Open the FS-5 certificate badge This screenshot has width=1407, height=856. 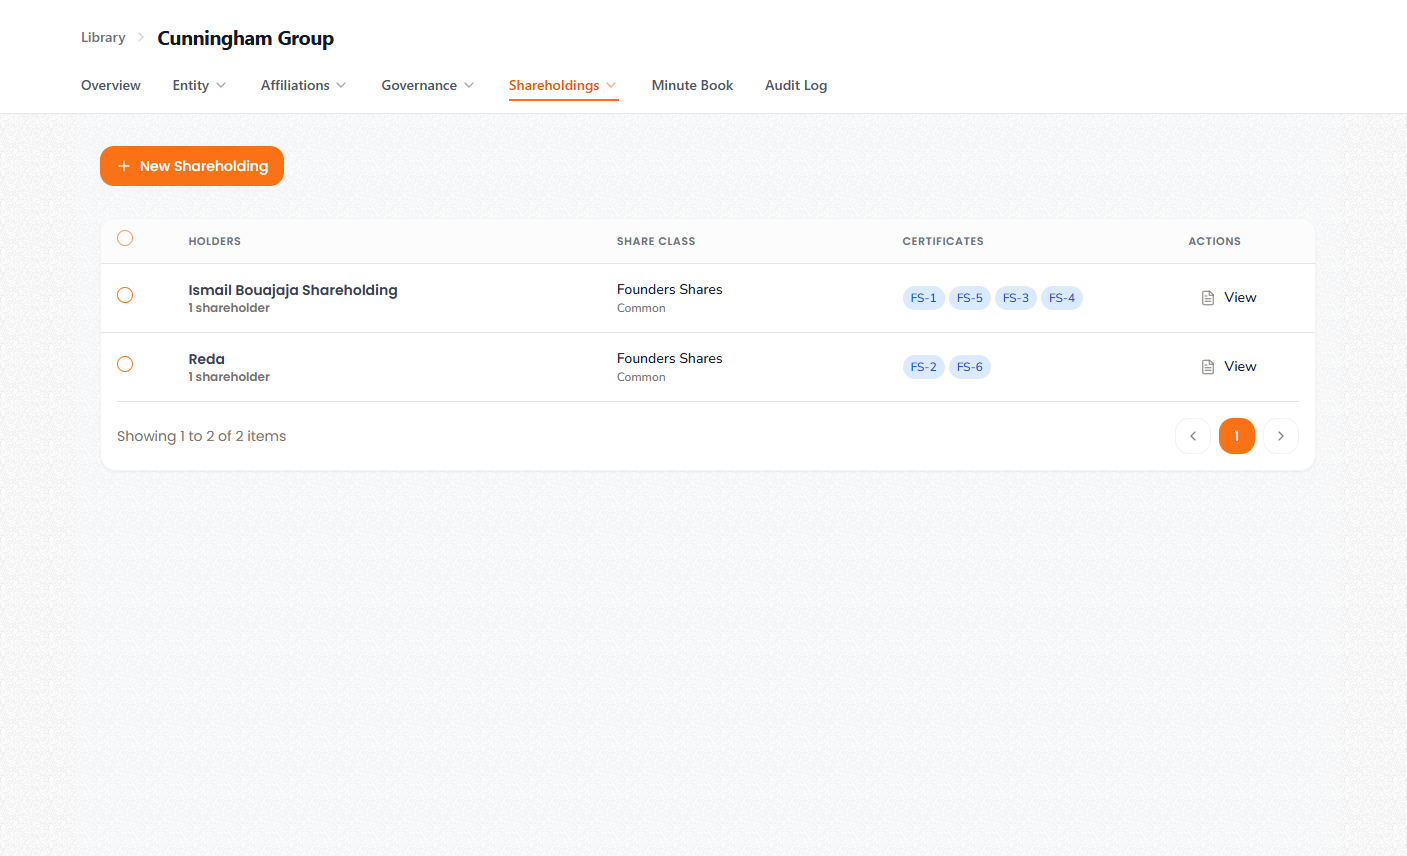[969, 298]
